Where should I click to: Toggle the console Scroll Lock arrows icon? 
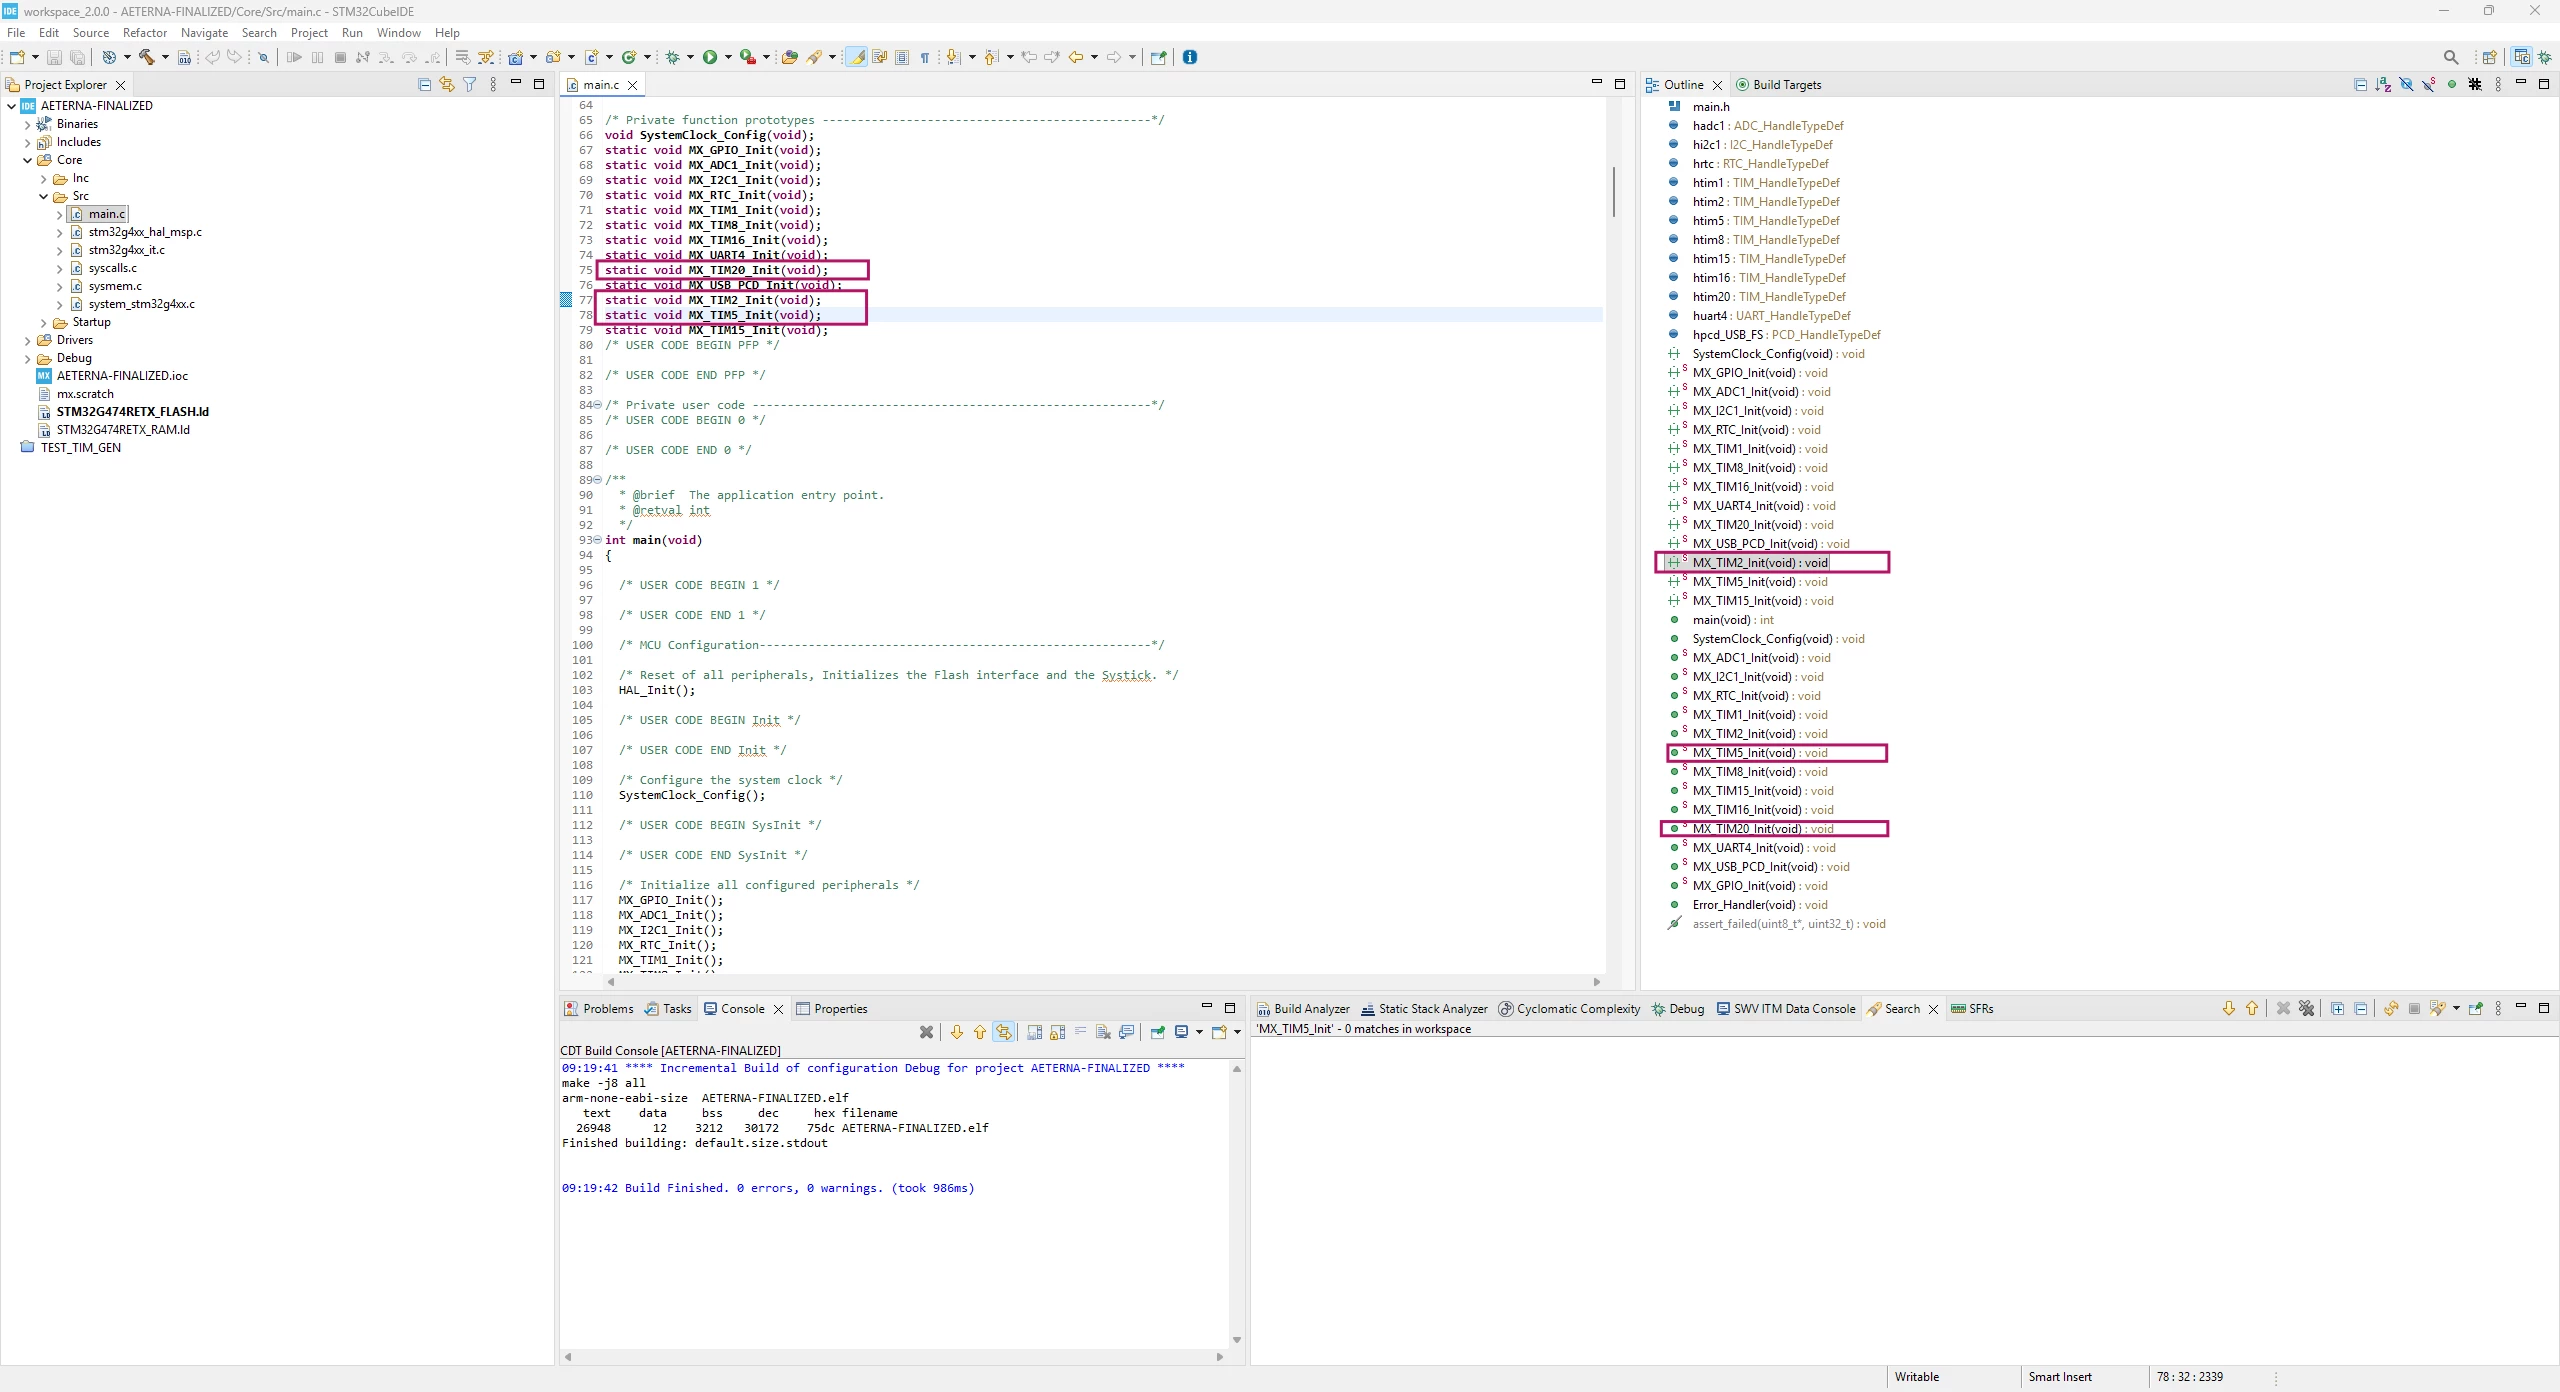(1004, 1032)
